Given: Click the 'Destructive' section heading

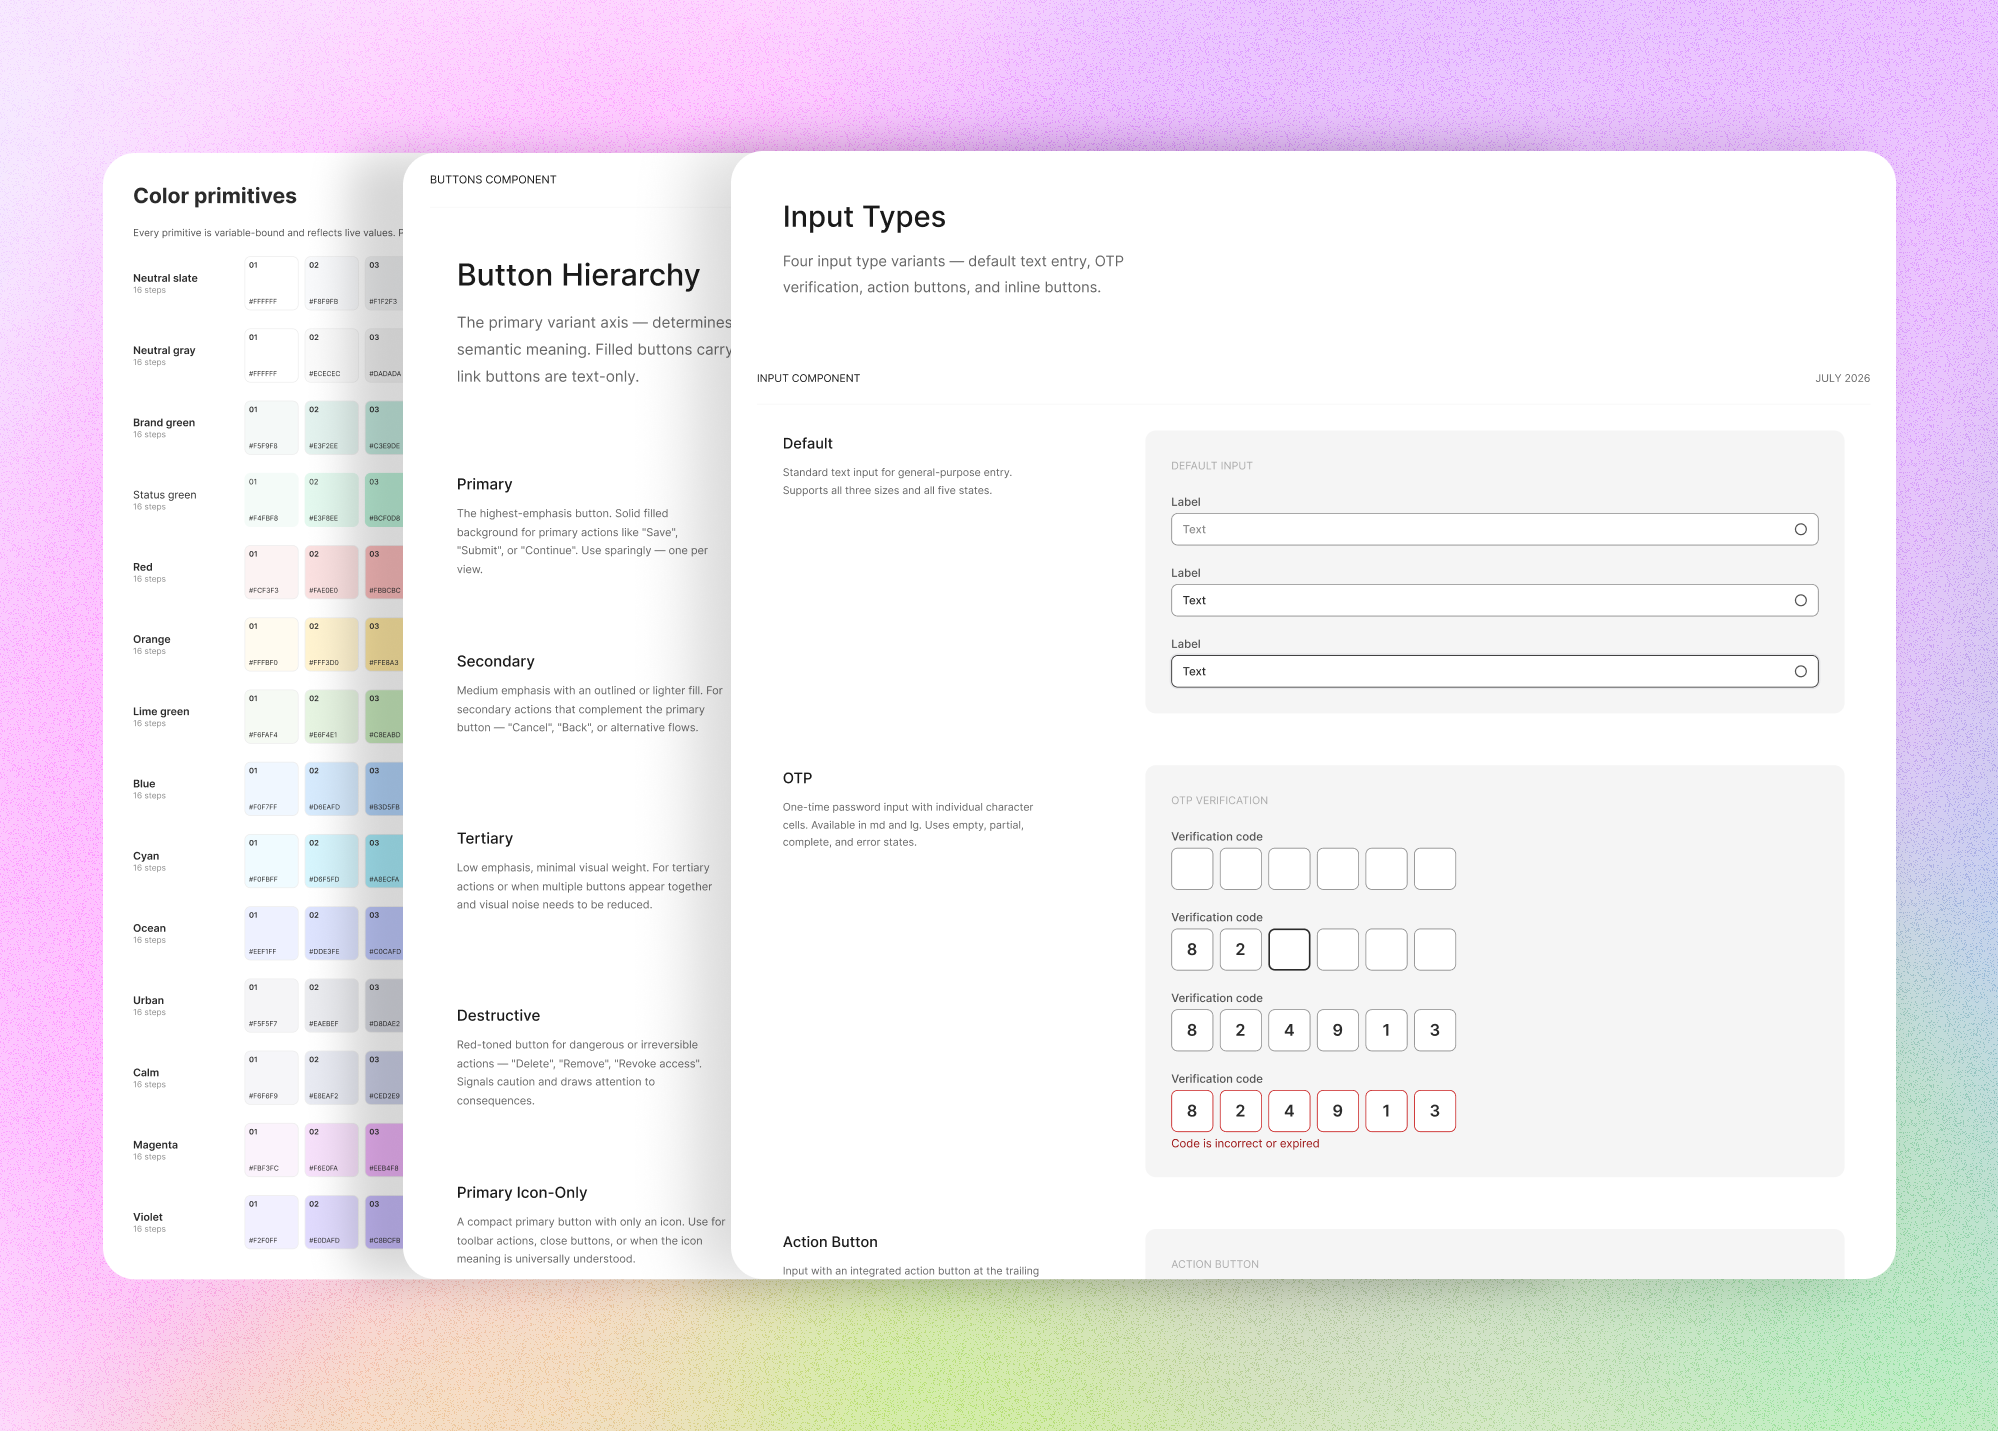Looking at the screenshot, I should [498, 1015].
